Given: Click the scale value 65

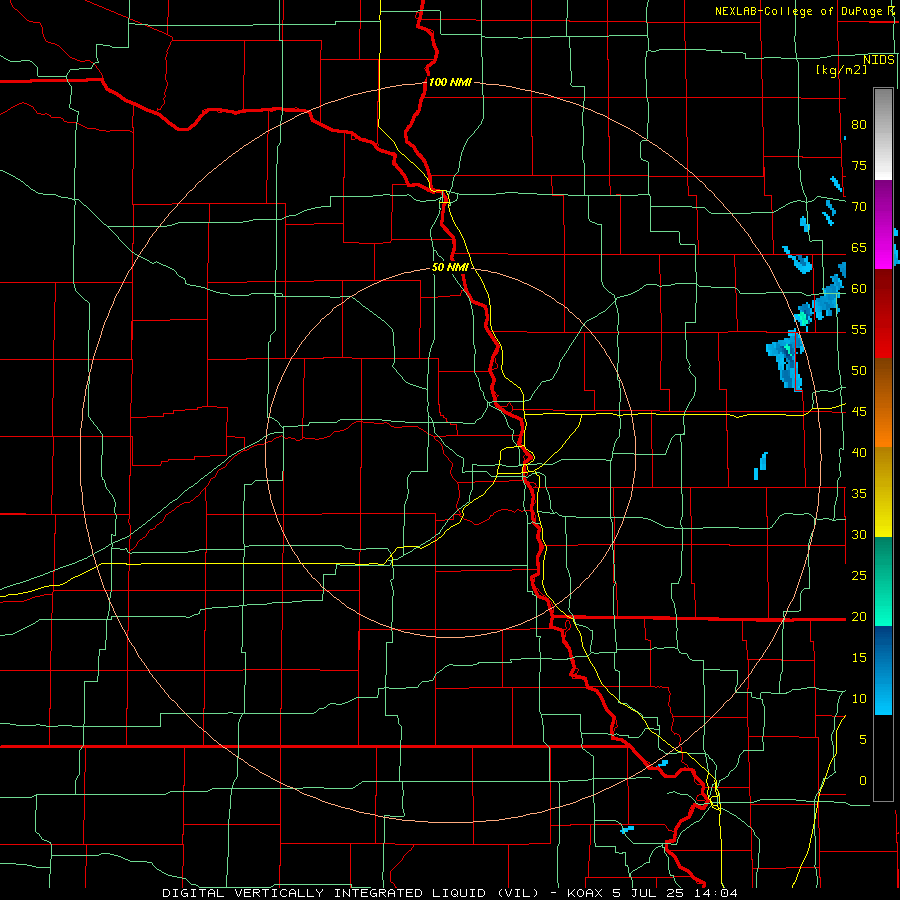Looking at the screenshot, I should point(859,247).
